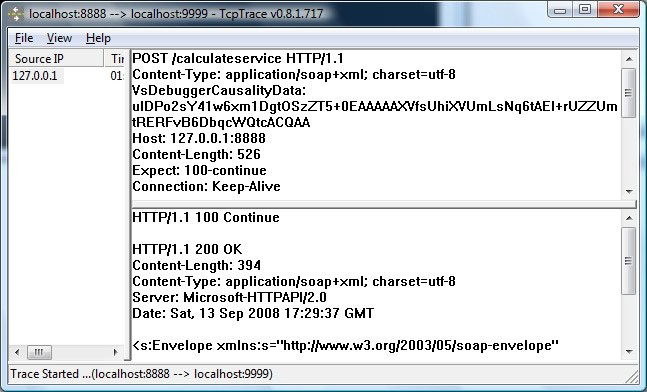
Task: Click the down arrow of request pane scrollbar
Action: tap(629, 191)
